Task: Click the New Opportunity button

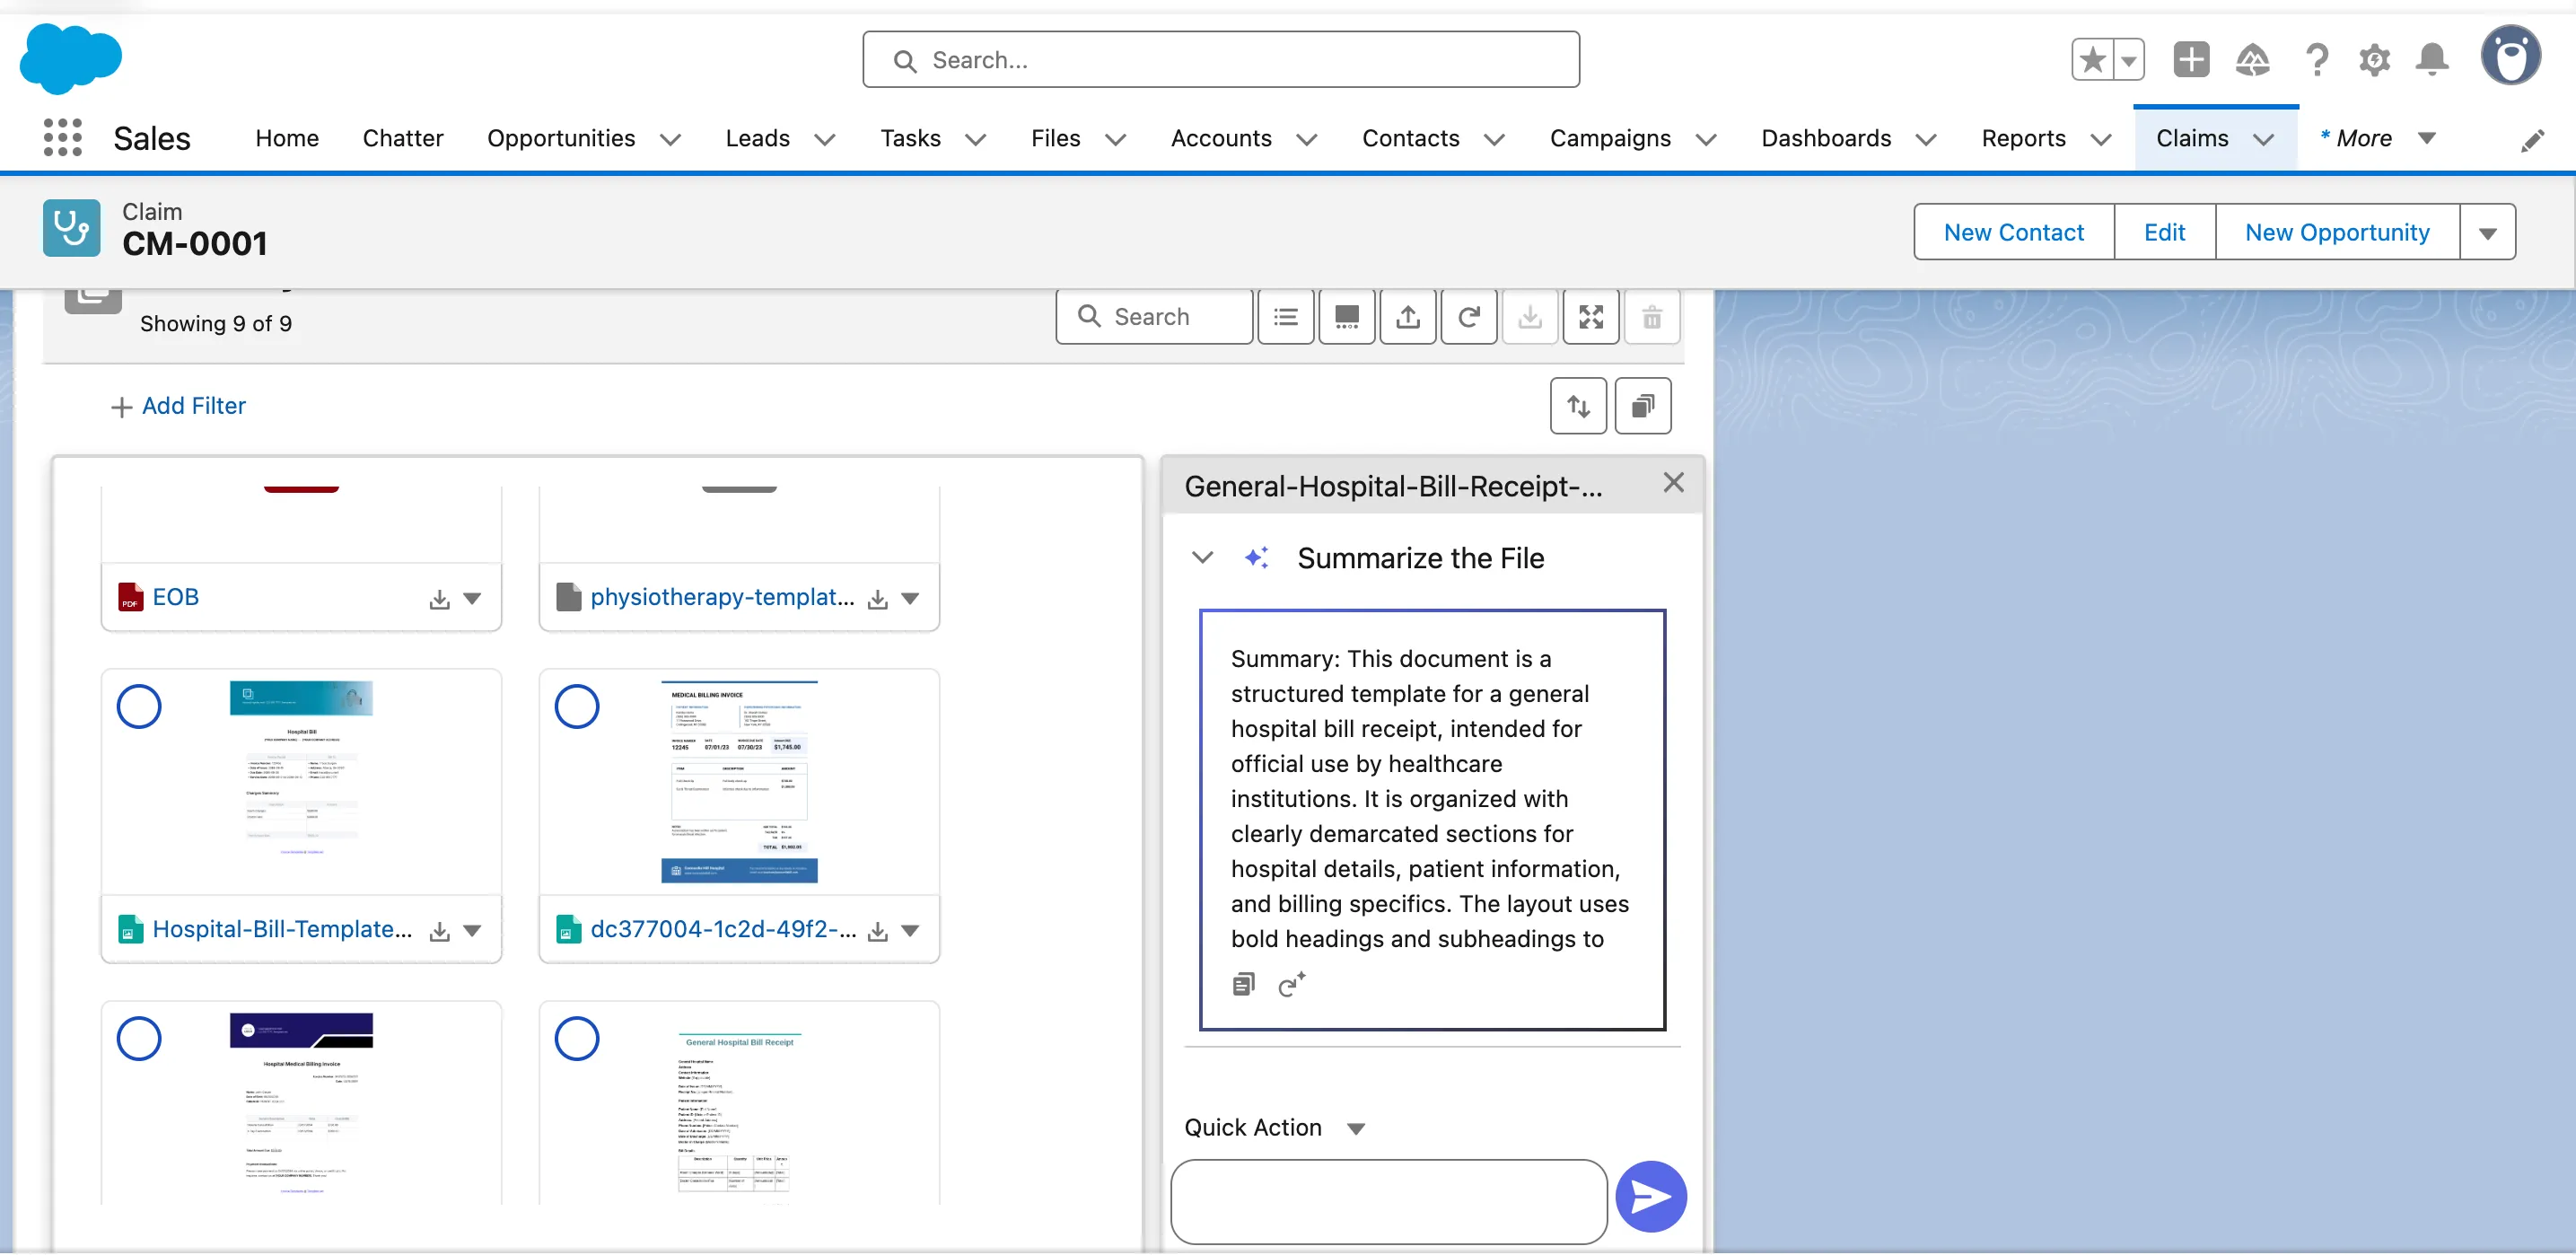Action: [x=2336, y=232]
